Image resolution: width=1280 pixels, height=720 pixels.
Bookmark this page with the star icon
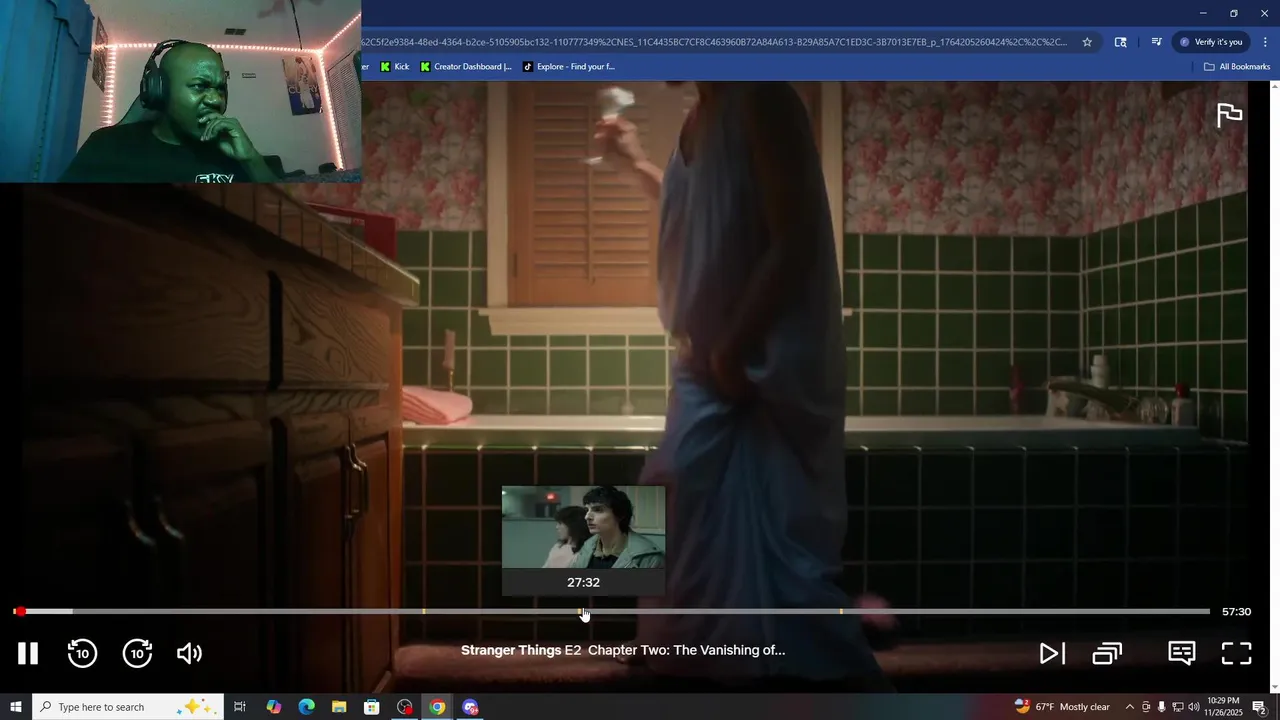[1087, 42]
